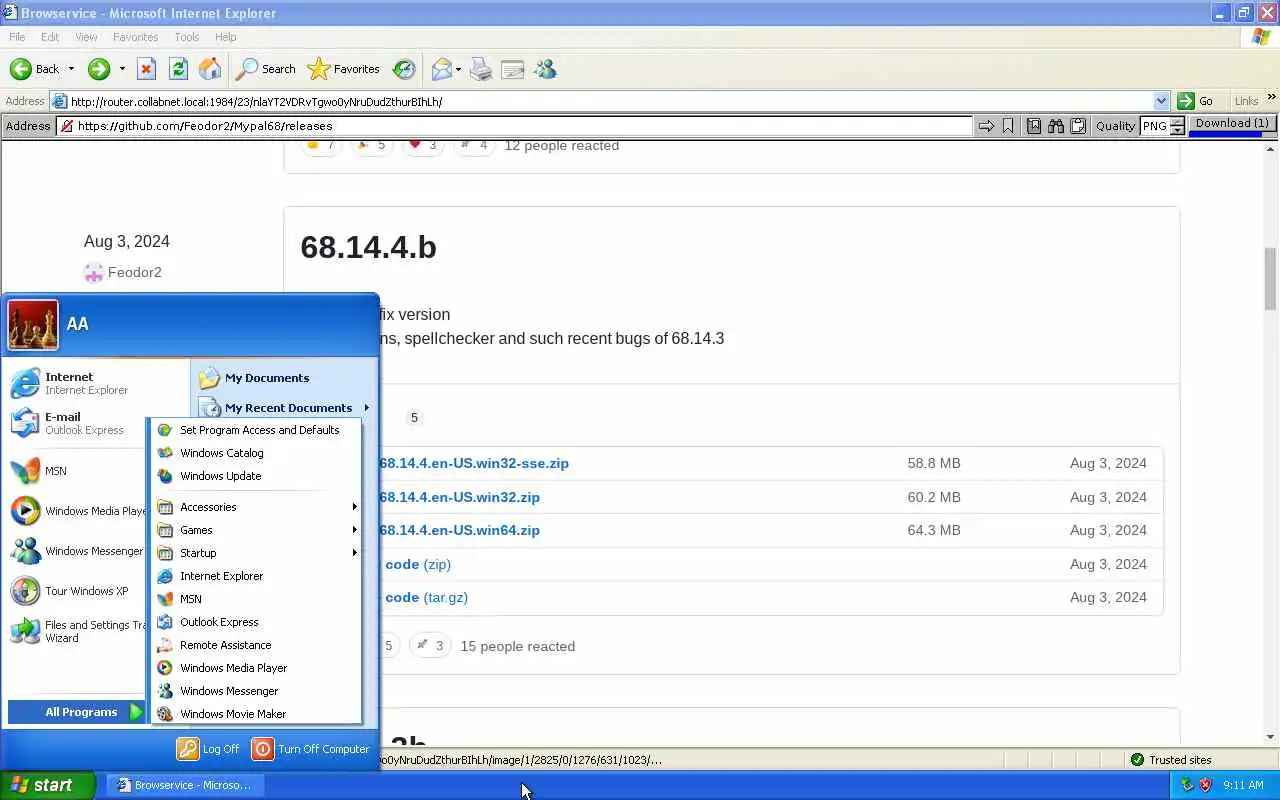Click the Home icon in toolbar
The width and height of the screenshot is (1280, 800).
tap(210, 69)
